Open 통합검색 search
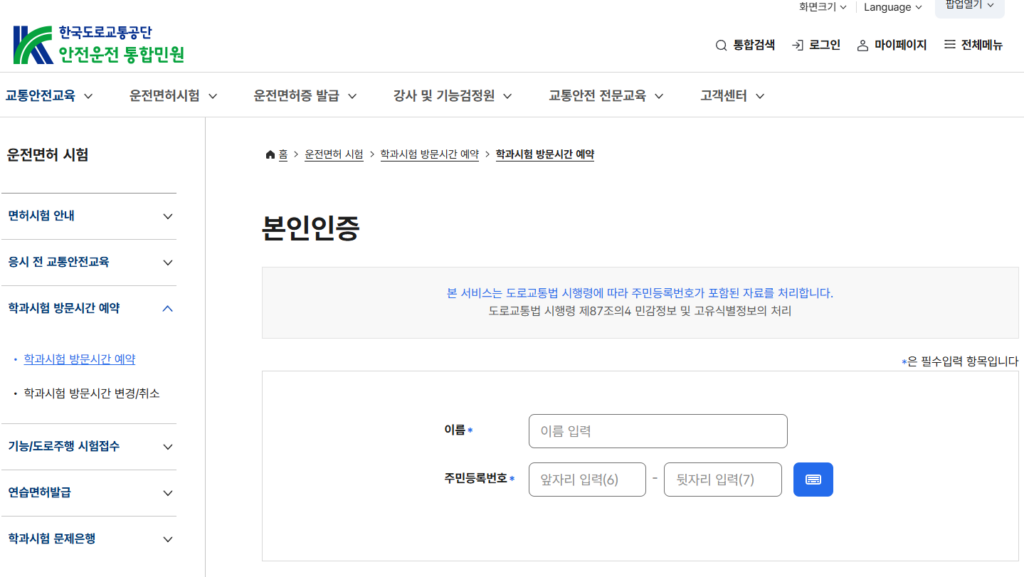Image resolution: width=1024 pixels, height=577 pixels. point(745,45)
